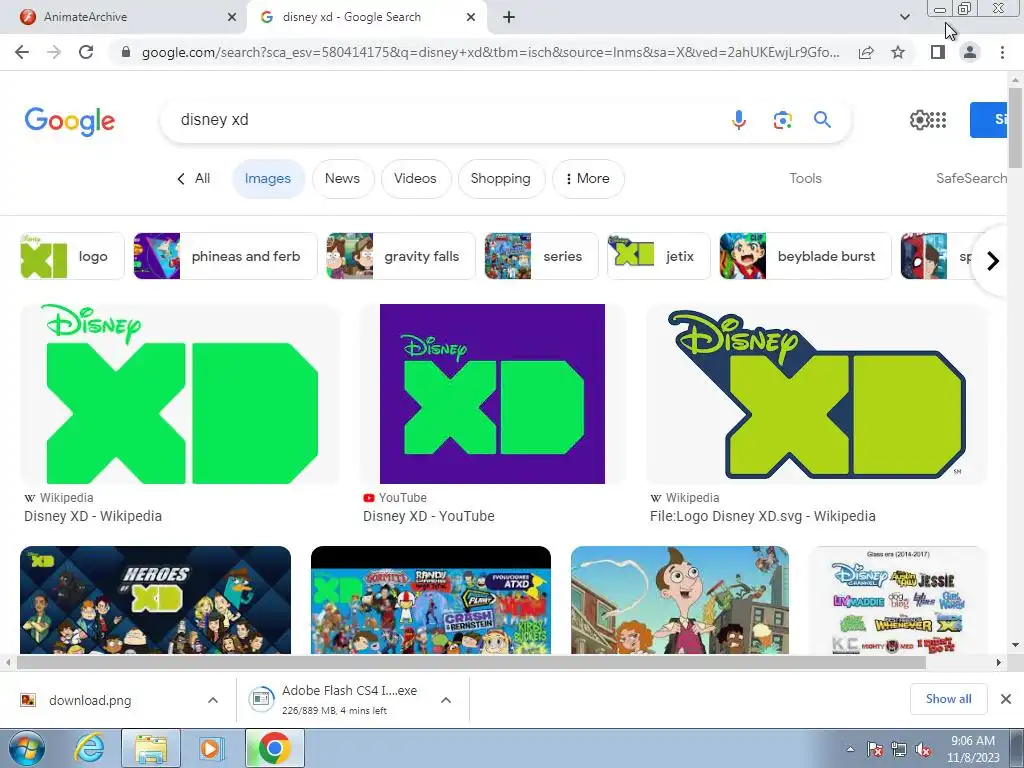Filter by jetix suggestion chip
This screenshot has width=1024, height=768.
659,256
